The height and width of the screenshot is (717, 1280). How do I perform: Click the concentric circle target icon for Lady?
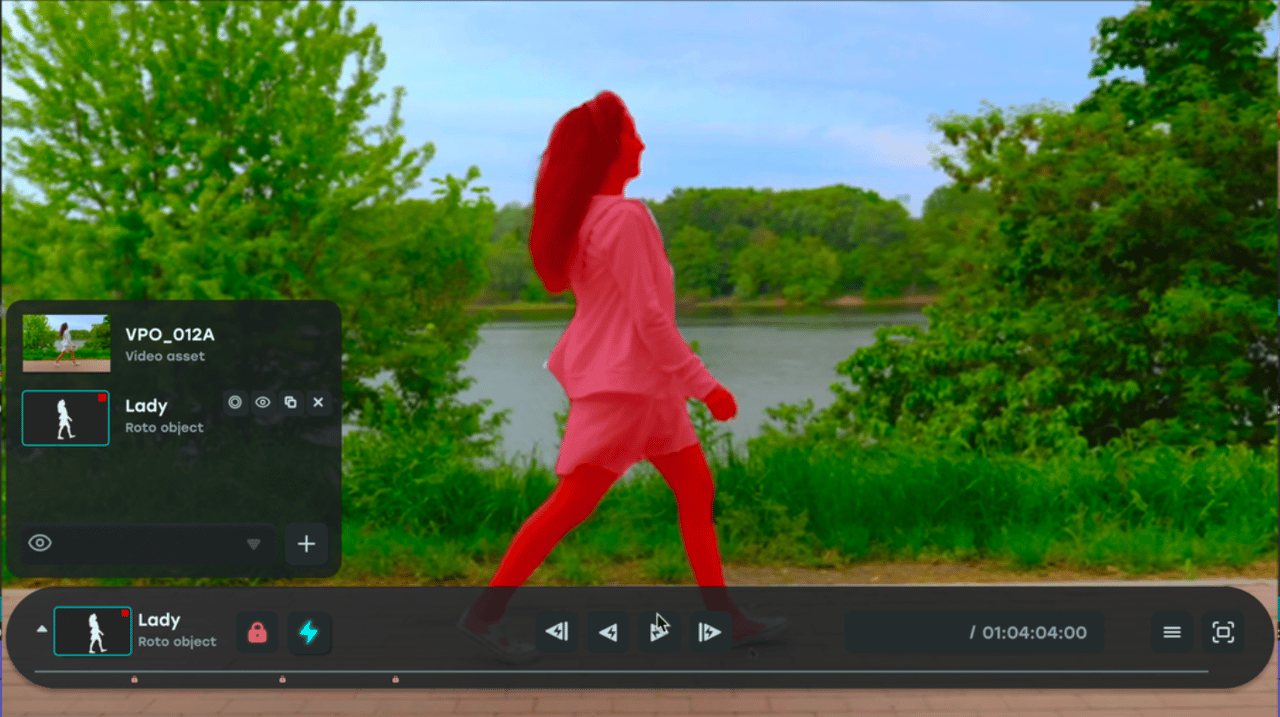coord(235,402)
